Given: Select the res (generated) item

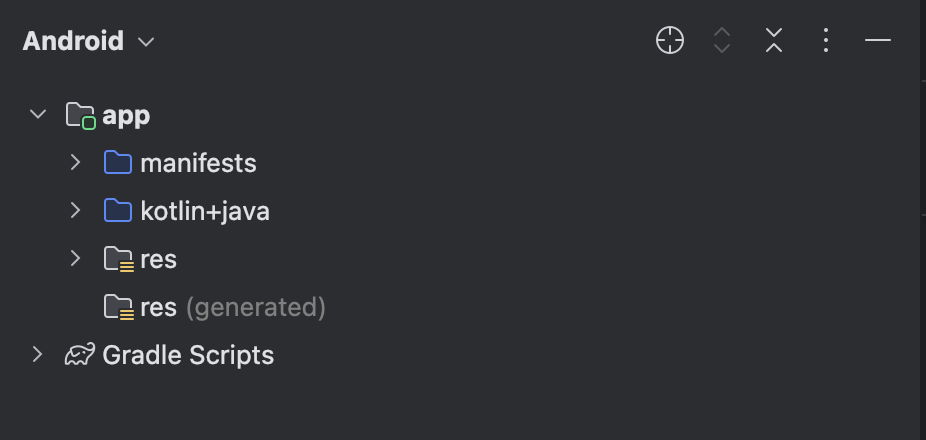Looking at the screenshot, I should (233, 308).
